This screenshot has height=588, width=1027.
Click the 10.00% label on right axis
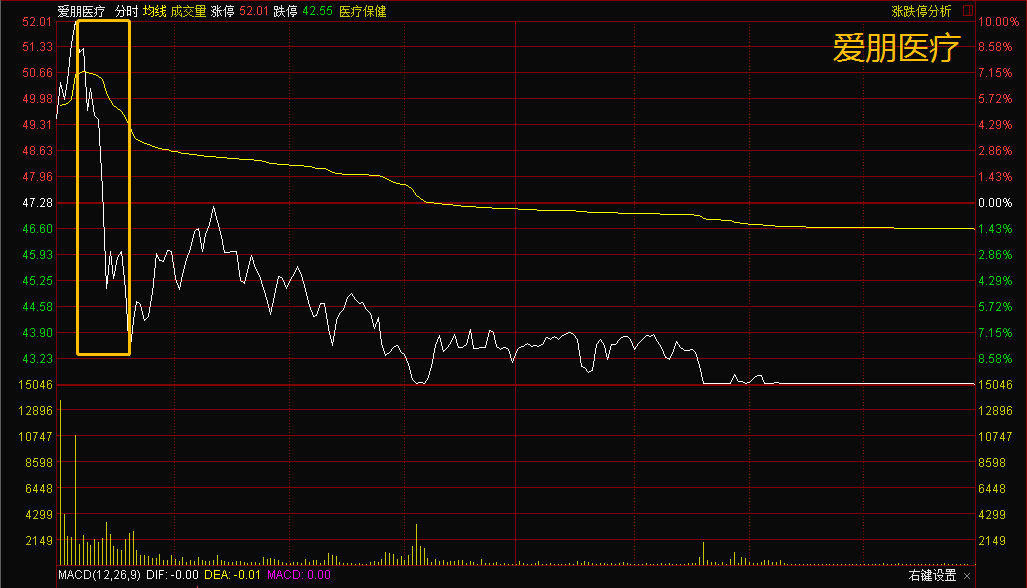coord(999,22)
